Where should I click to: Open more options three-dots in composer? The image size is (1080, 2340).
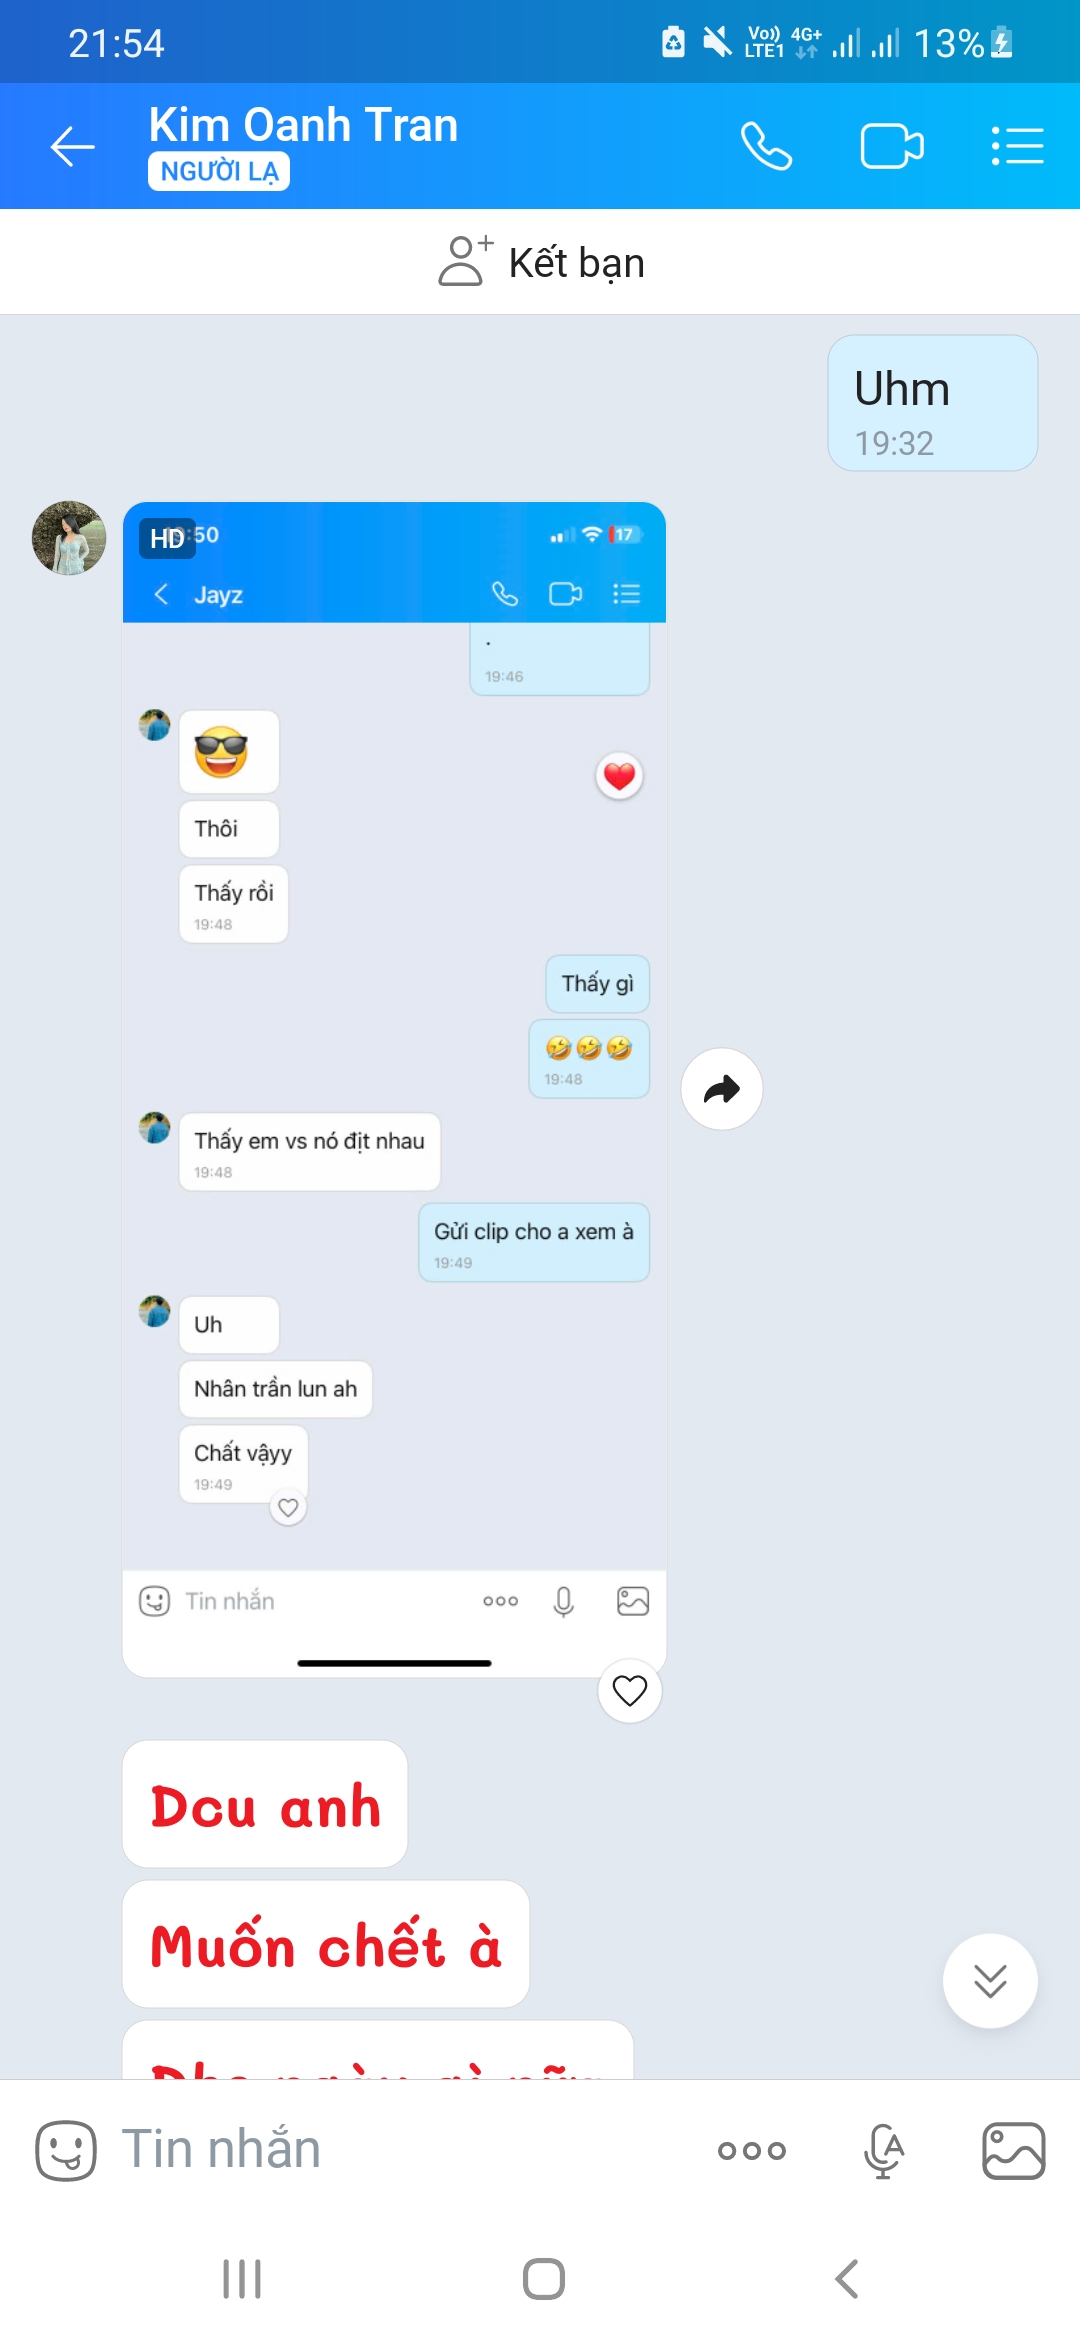coord(752,2150)
